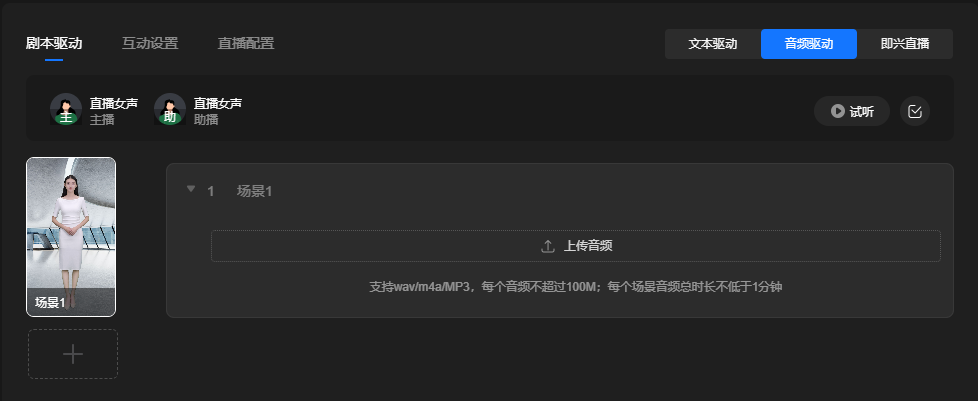
Task: Open the 互动设置 tab
Action: tap(150, 44)
